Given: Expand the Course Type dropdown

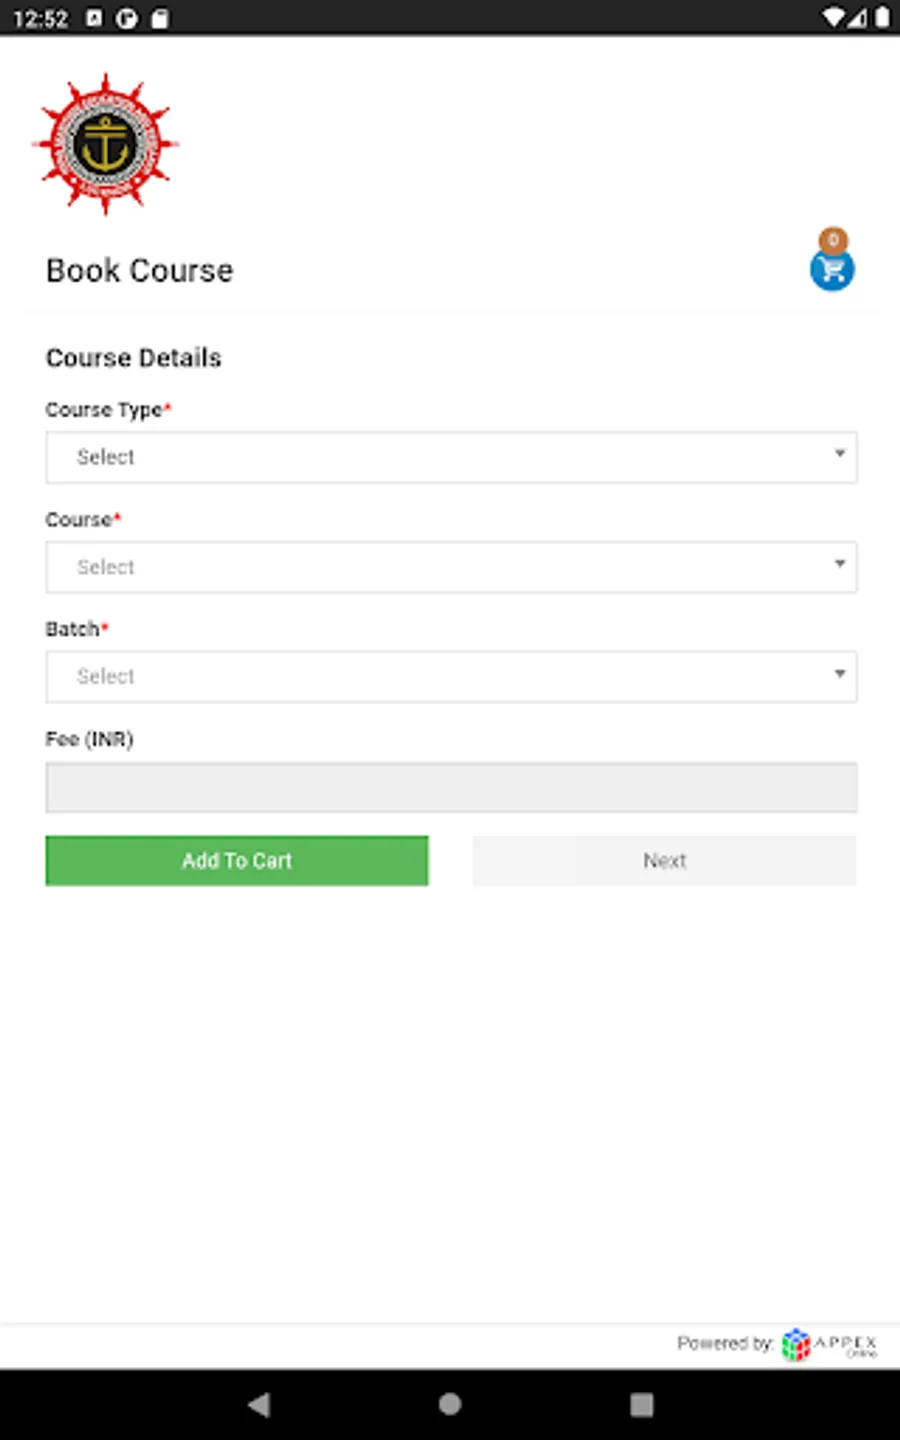Looking at the screenshot, I should tap(451, 458).
